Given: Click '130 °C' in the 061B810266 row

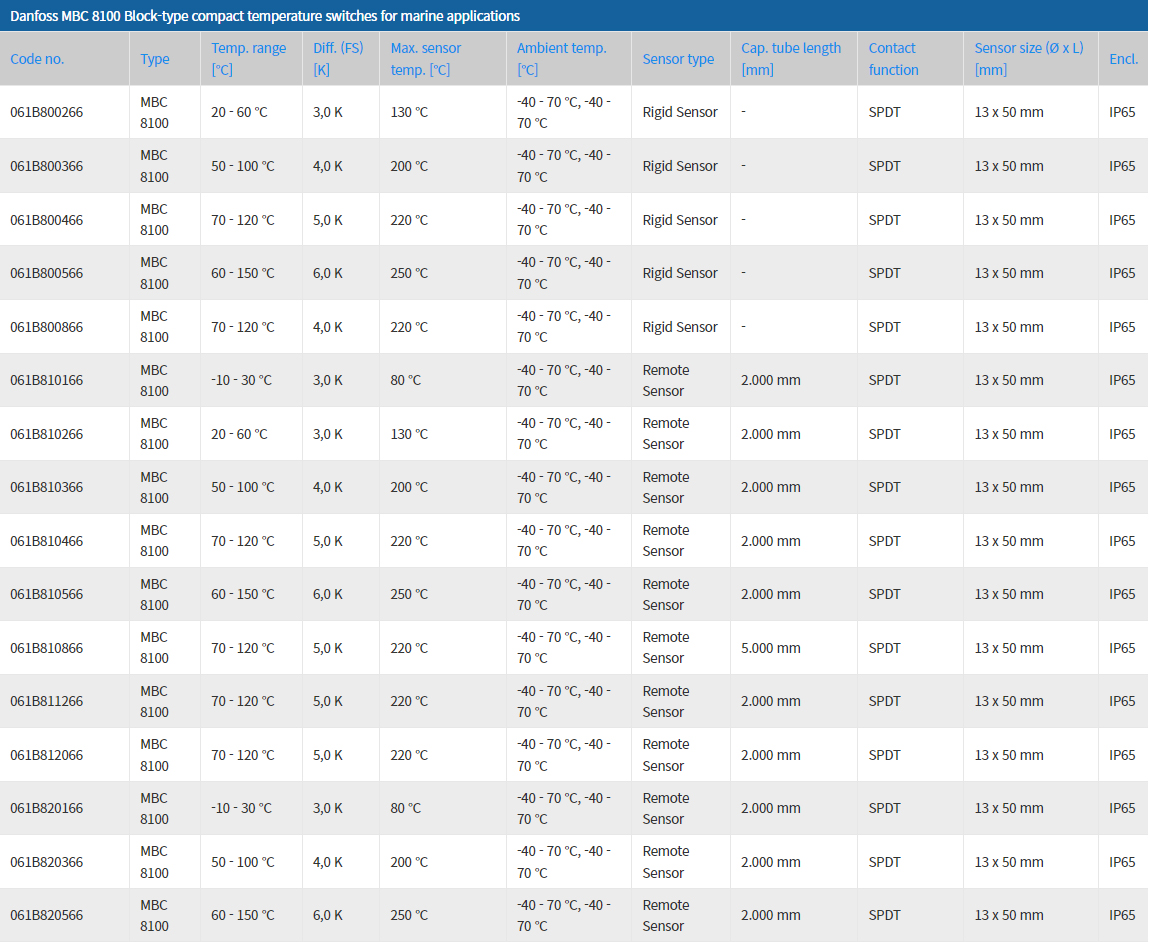Looking at the screenshot, I should click(410, 434).
